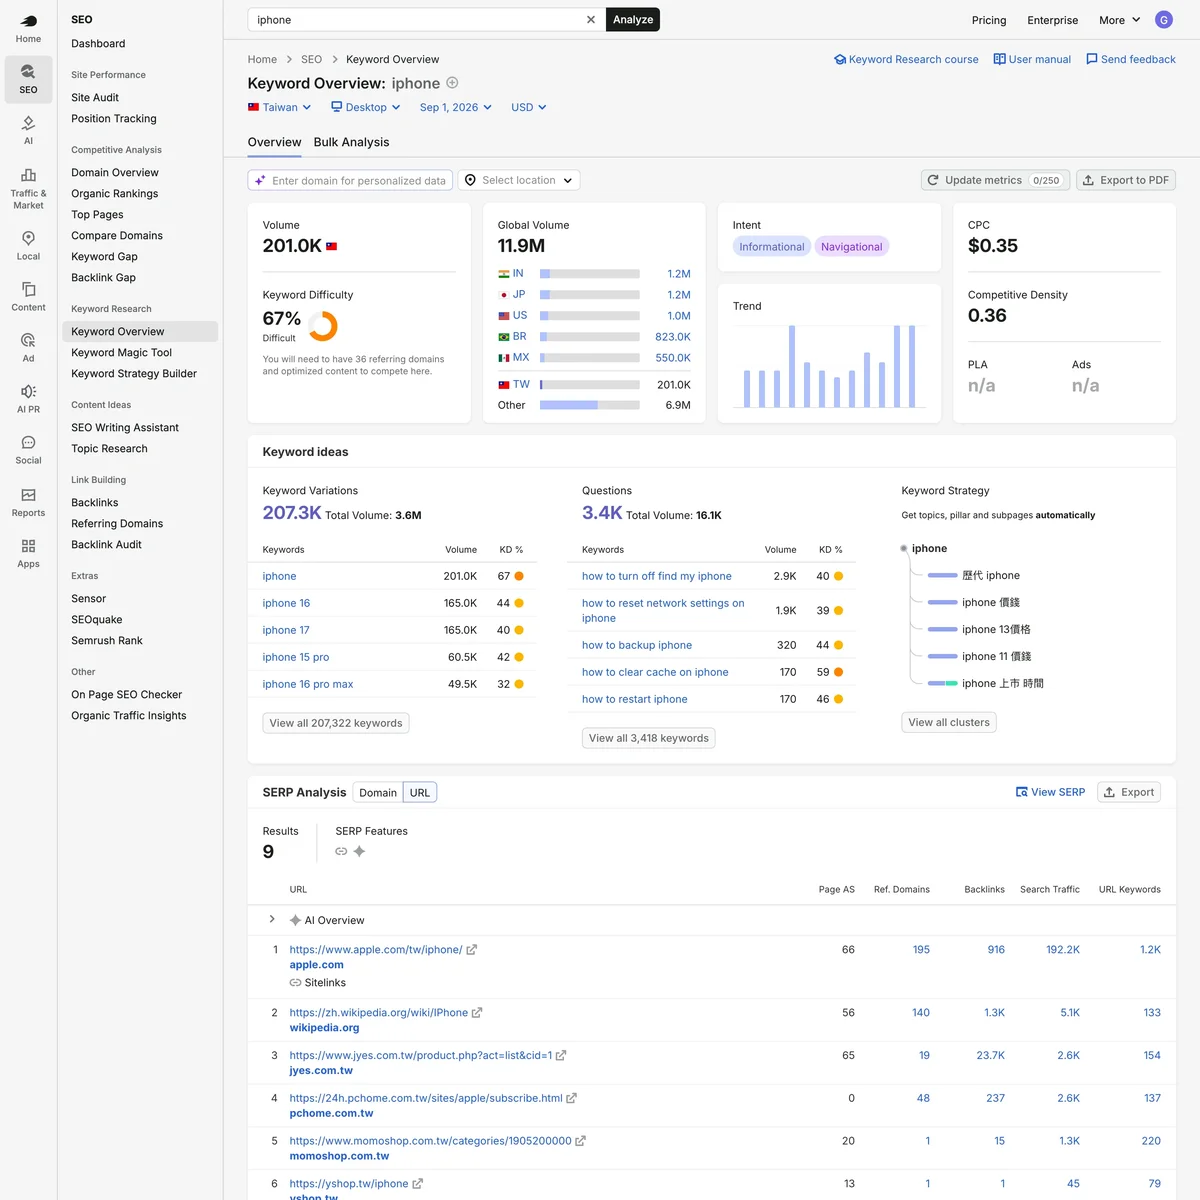This screenshot has width=1200, height=1200.
Task: Expand the More menu in header
Action: tap(1120, 20)
